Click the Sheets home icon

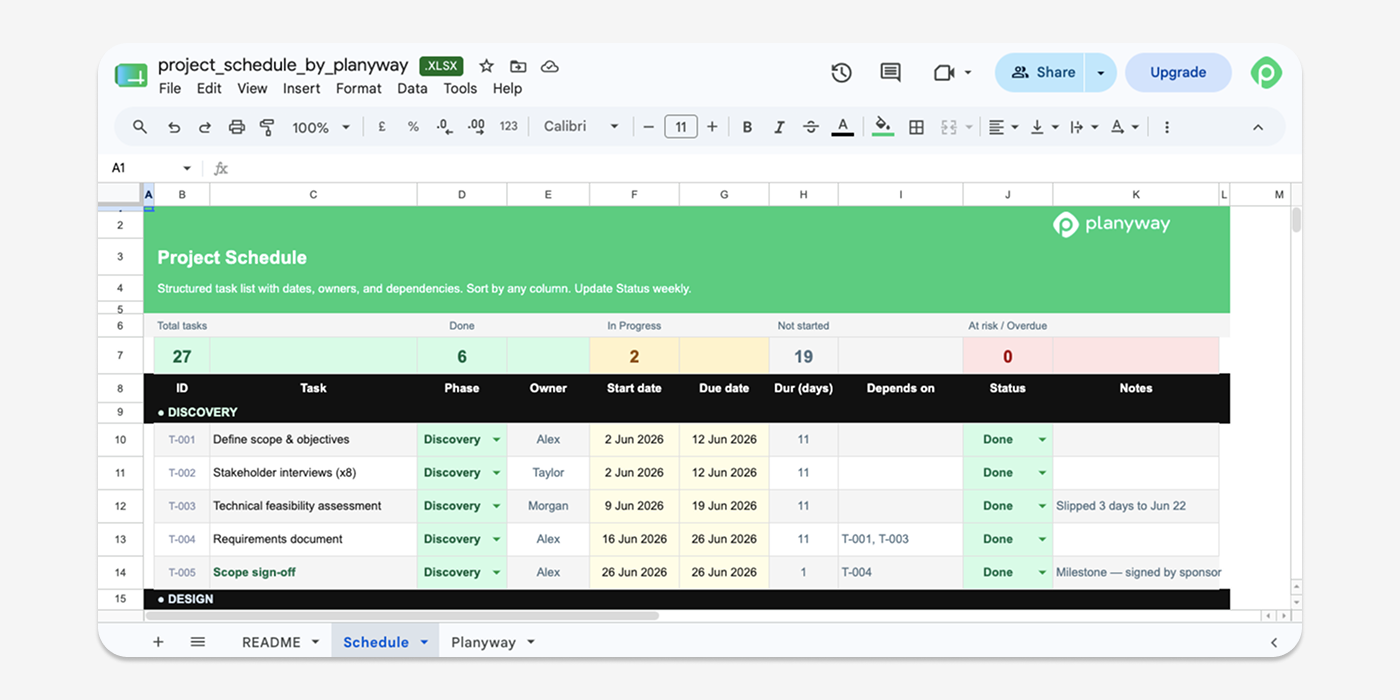coord(131,75)
